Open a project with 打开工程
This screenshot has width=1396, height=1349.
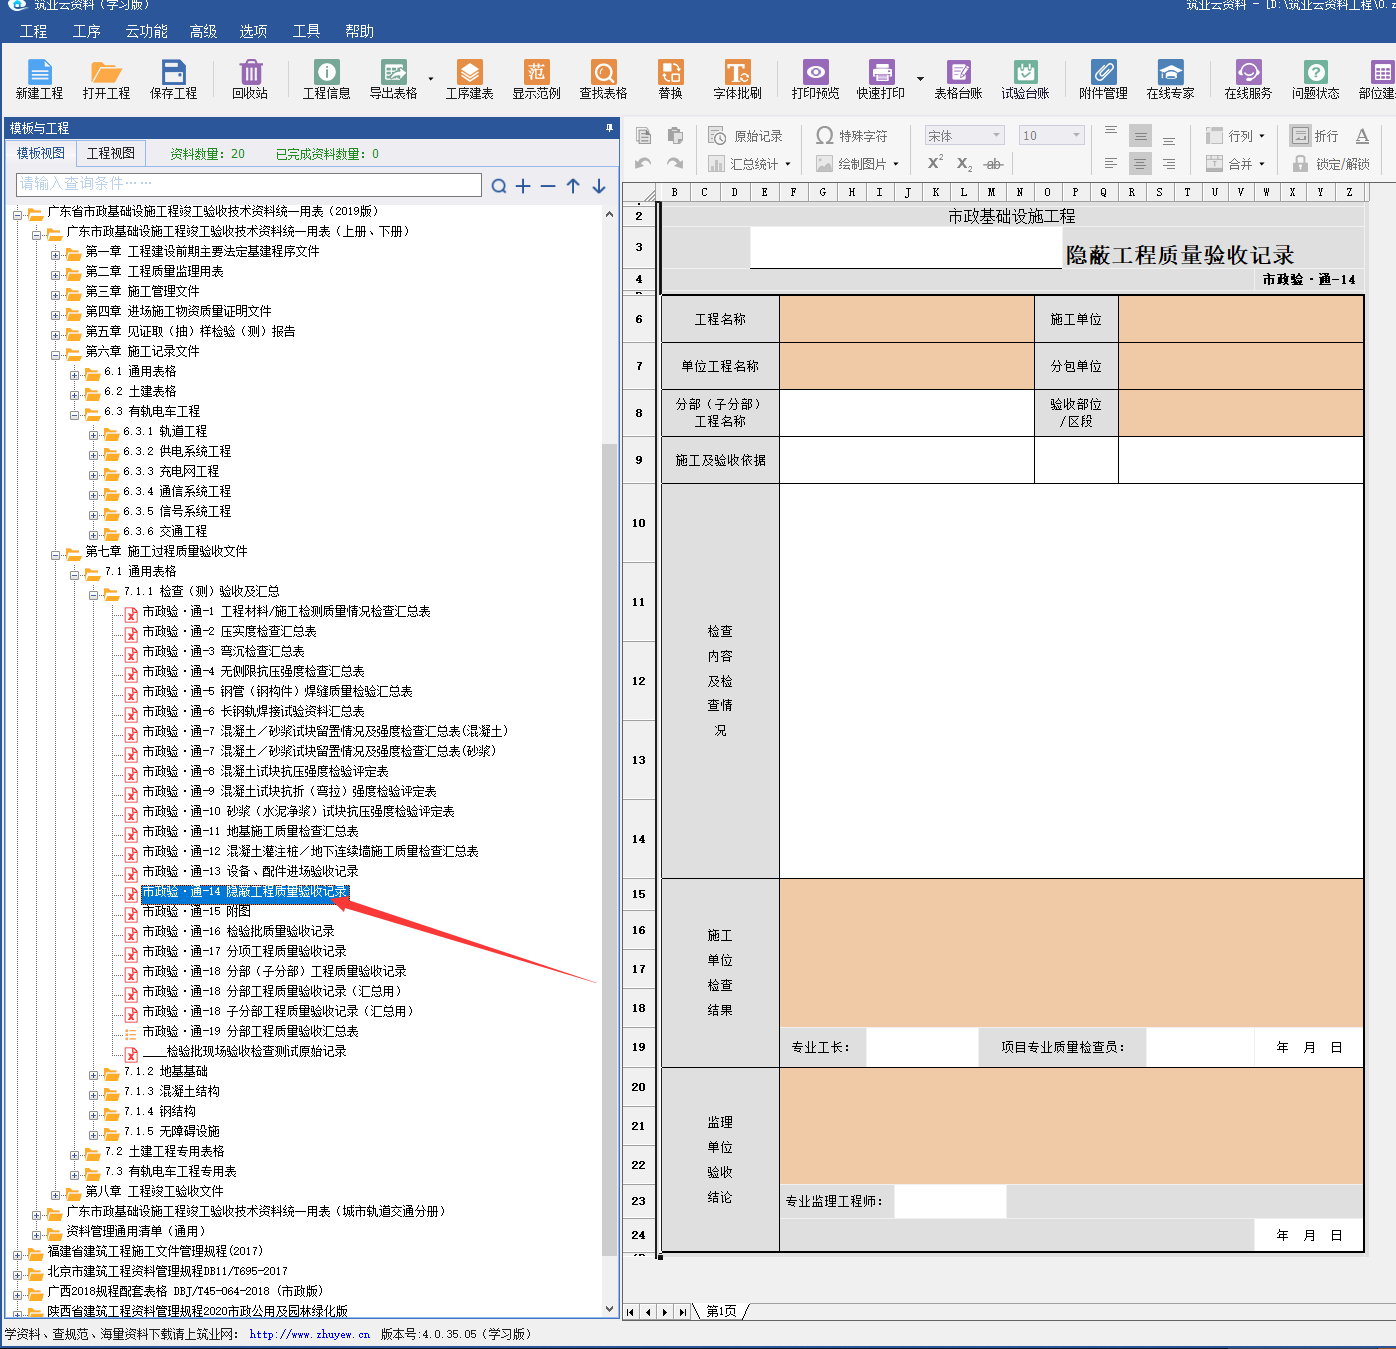pyautogui.click(x=106, y=79)
